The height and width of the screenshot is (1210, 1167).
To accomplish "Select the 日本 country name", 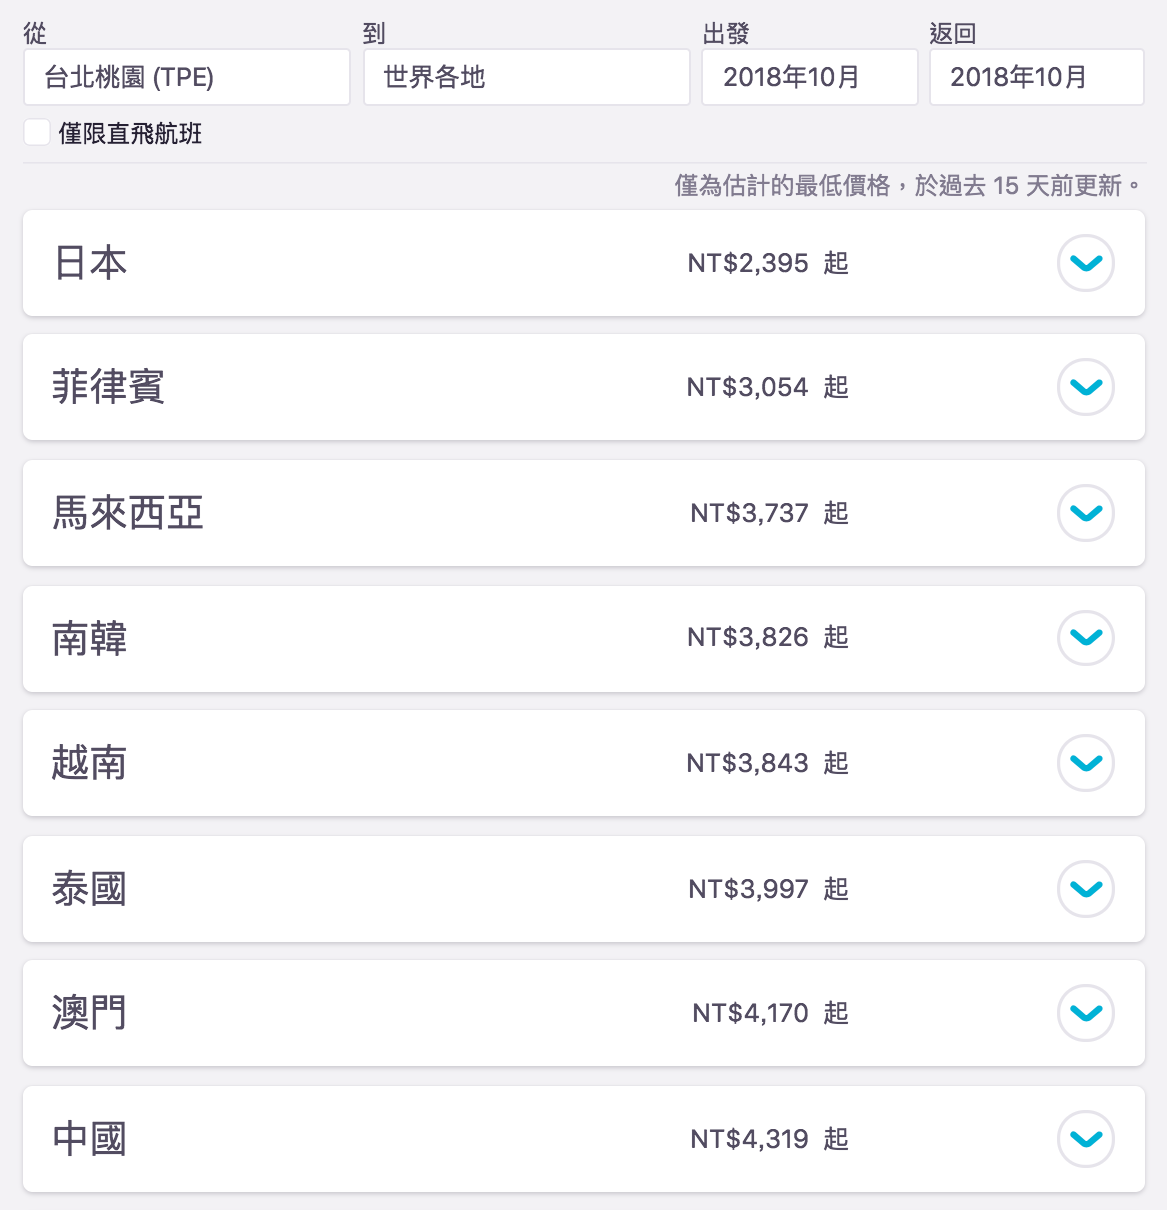I will tap(90, 263).
